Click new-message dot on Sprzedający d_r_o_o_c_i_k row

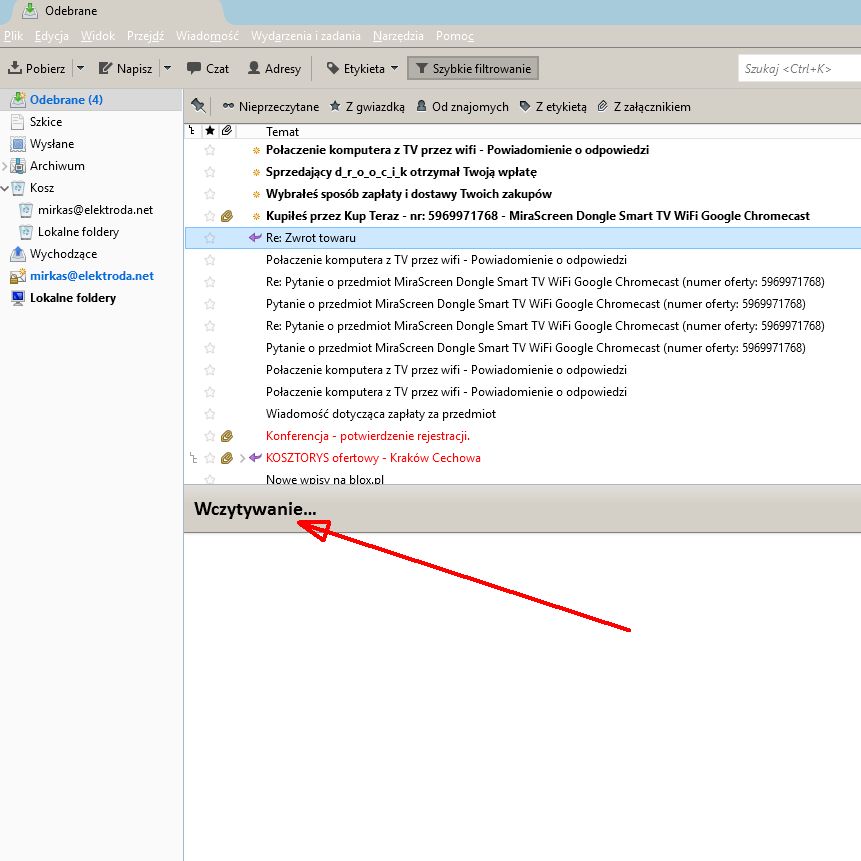coord(256,172)
